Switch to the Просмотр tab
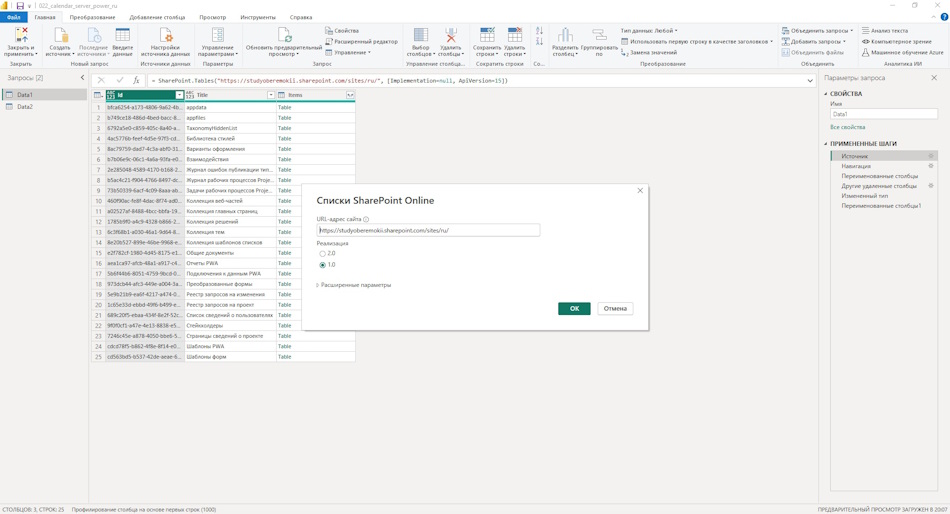The width and height of the screenshot is (950, 514). tap(213, 17)
